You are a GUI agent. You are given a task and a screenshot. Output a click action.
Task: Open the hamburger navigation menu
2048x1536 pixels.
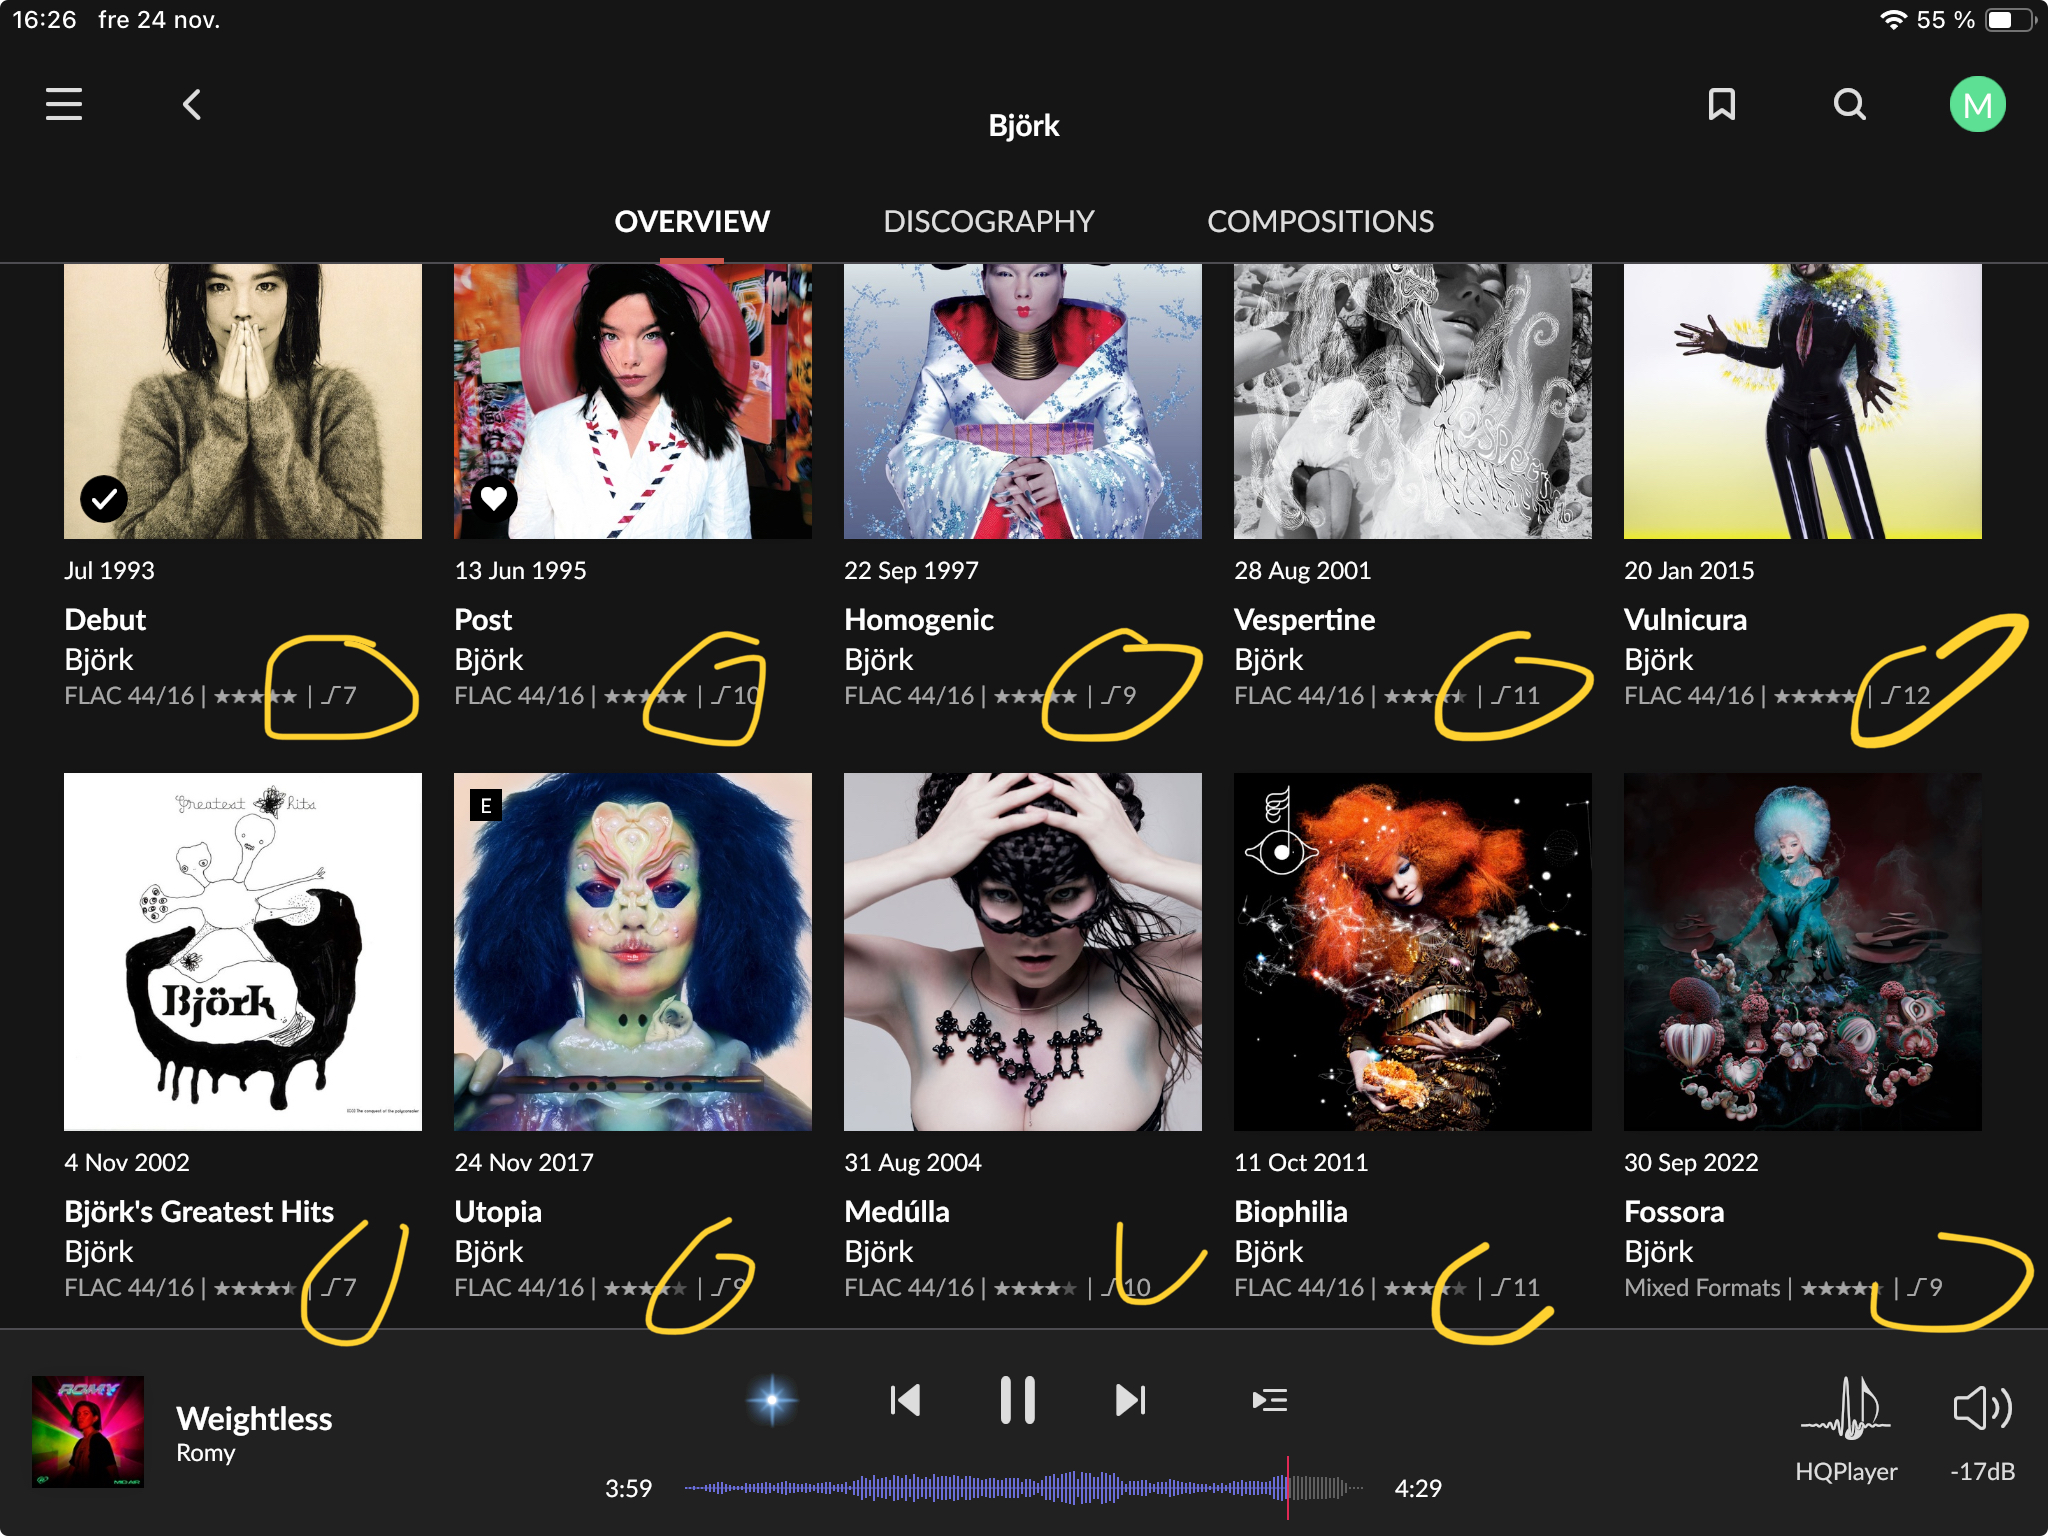pyautogui.click(x=64, y=104)
